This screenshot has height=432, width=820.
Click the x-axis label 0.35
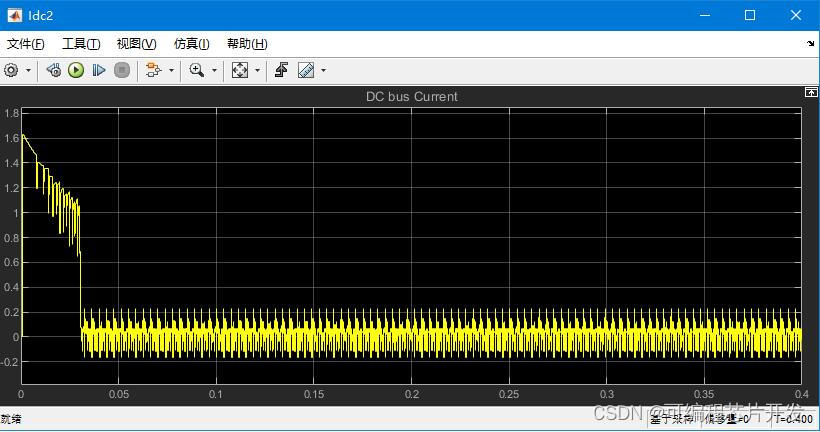[x=704, y=394]
